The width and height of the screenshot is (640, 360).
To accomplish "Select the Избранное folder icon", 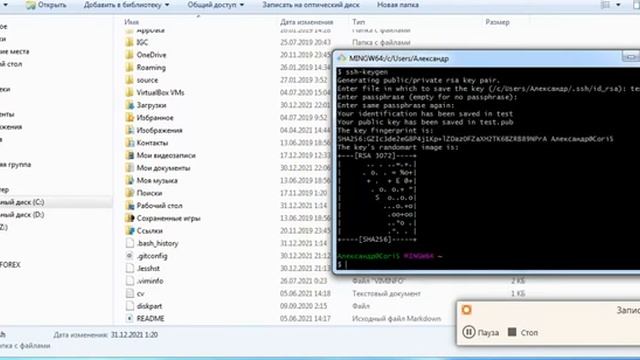I will coord(129,118).
